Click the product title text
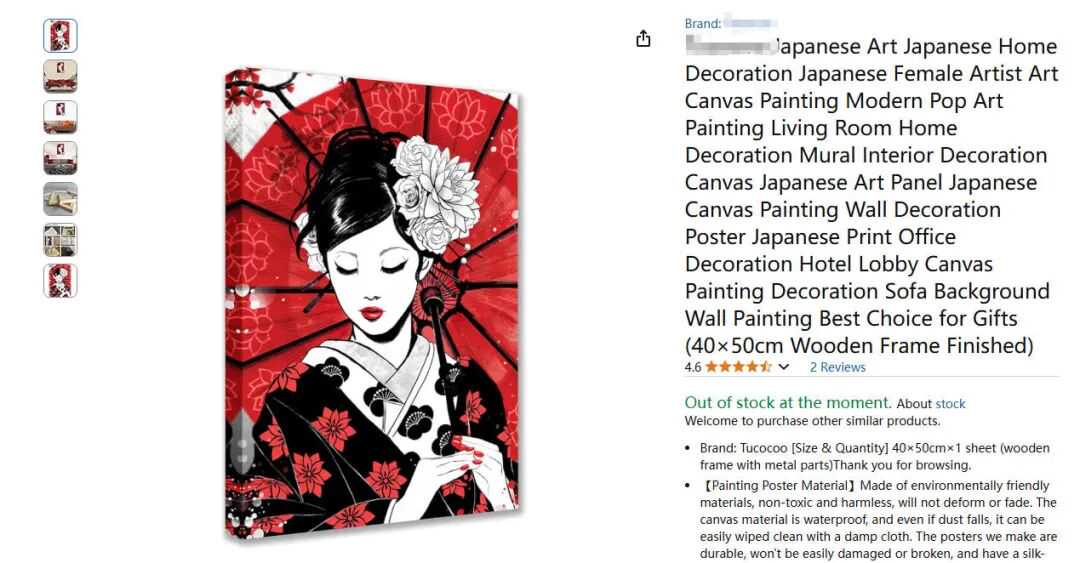 pyautogui.click(x=871, y=196)
